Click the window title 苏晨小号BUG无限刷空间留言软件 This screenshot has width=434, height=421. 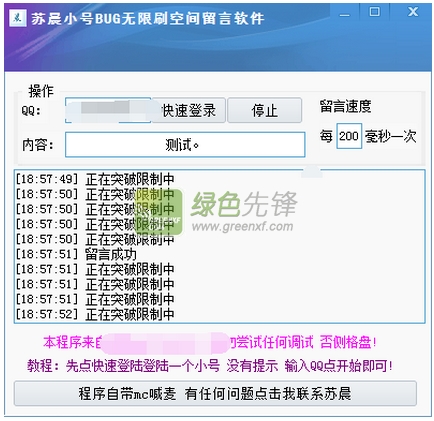[148, 19]
